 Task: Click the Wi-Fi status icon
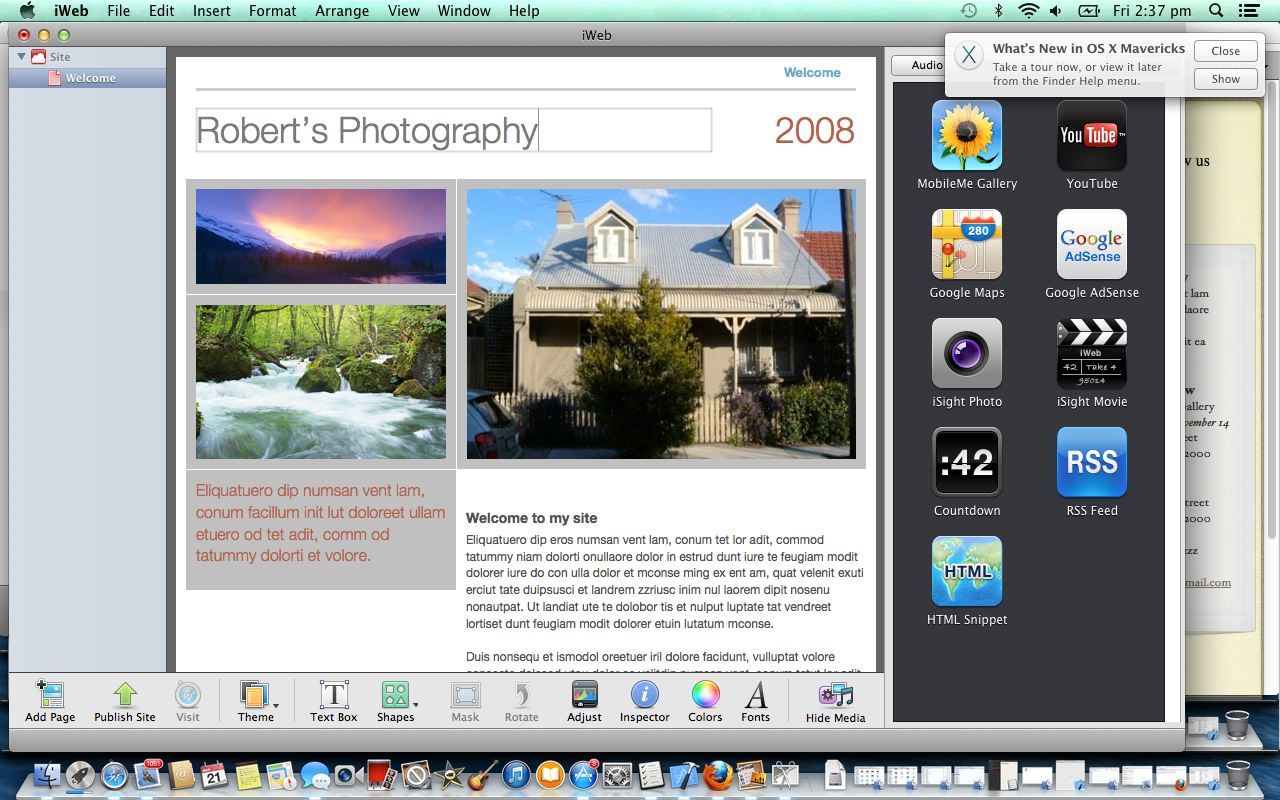point(1028,11)
